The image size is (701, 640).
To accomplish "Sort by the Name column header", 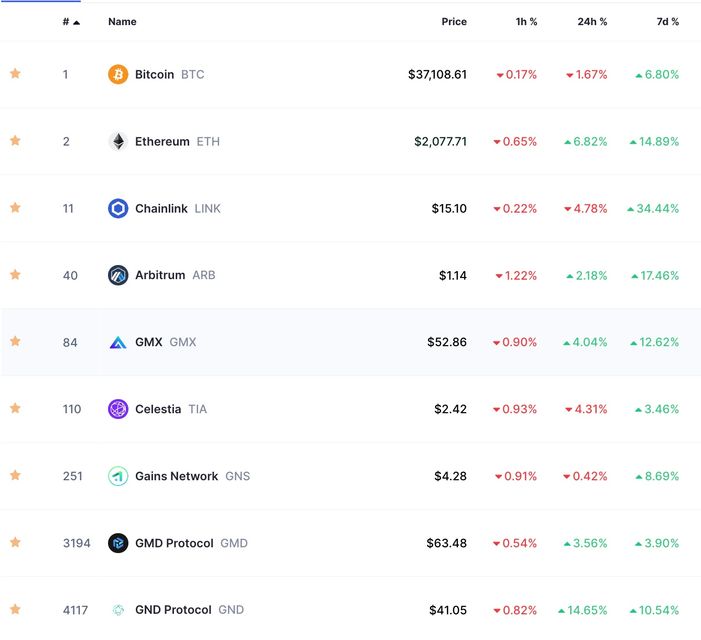I will 122,21.
